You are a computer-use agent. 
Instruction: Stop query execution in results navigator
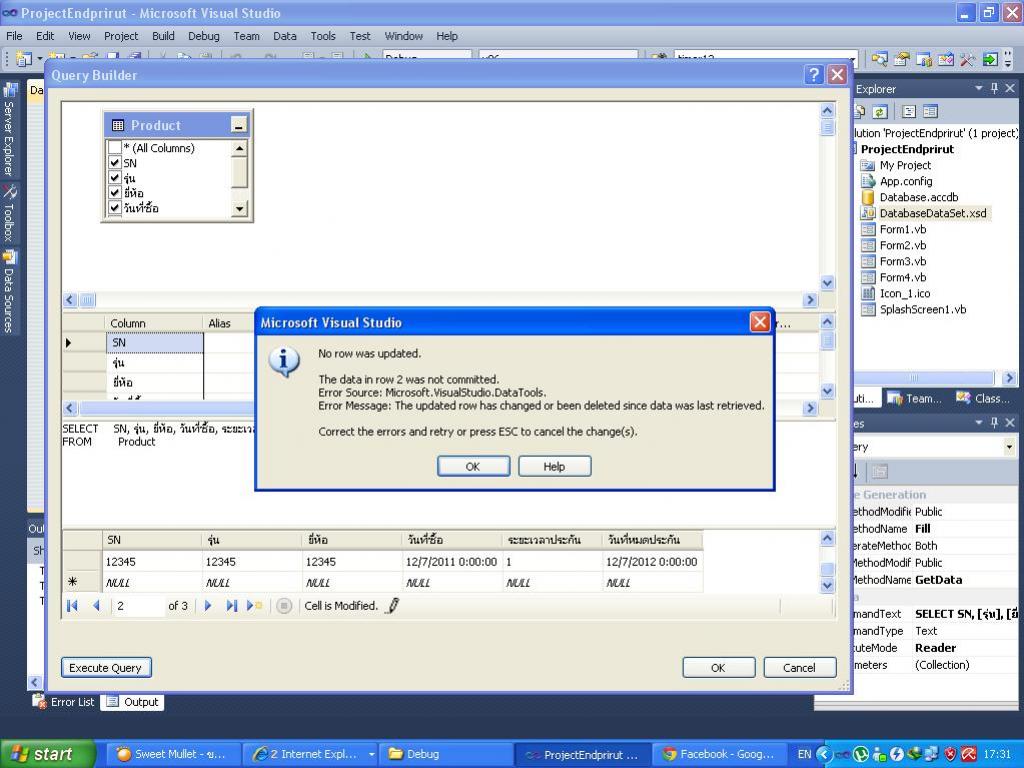click(x=283, y=606)
